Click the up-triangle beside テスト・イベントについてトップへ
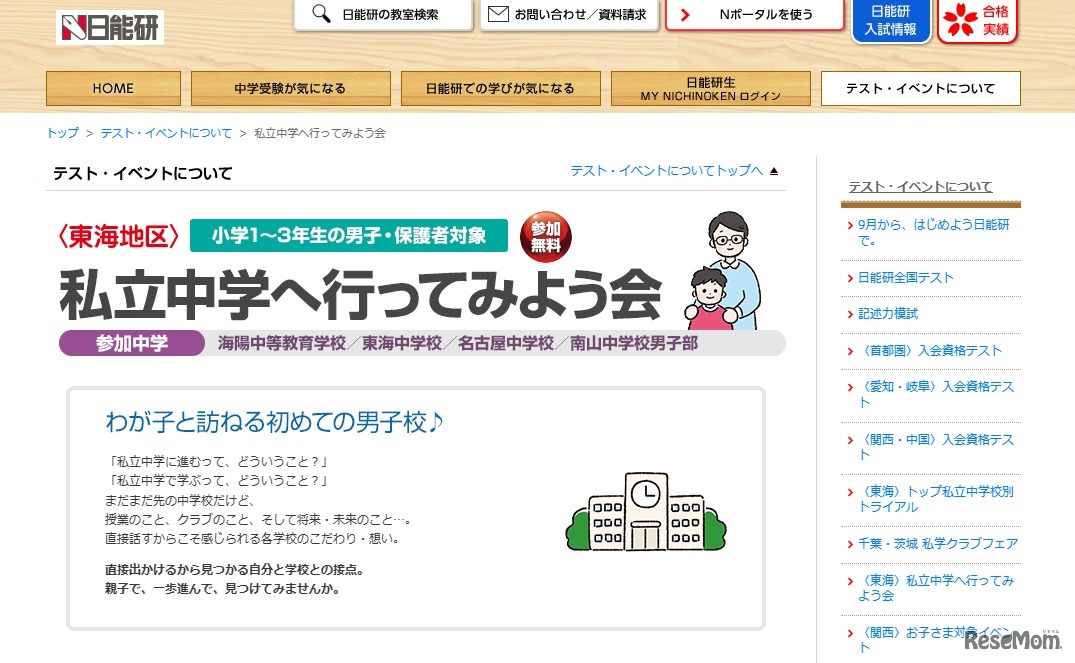The height and width of the screenshot is (663, 1075). [x=773, y=170]
